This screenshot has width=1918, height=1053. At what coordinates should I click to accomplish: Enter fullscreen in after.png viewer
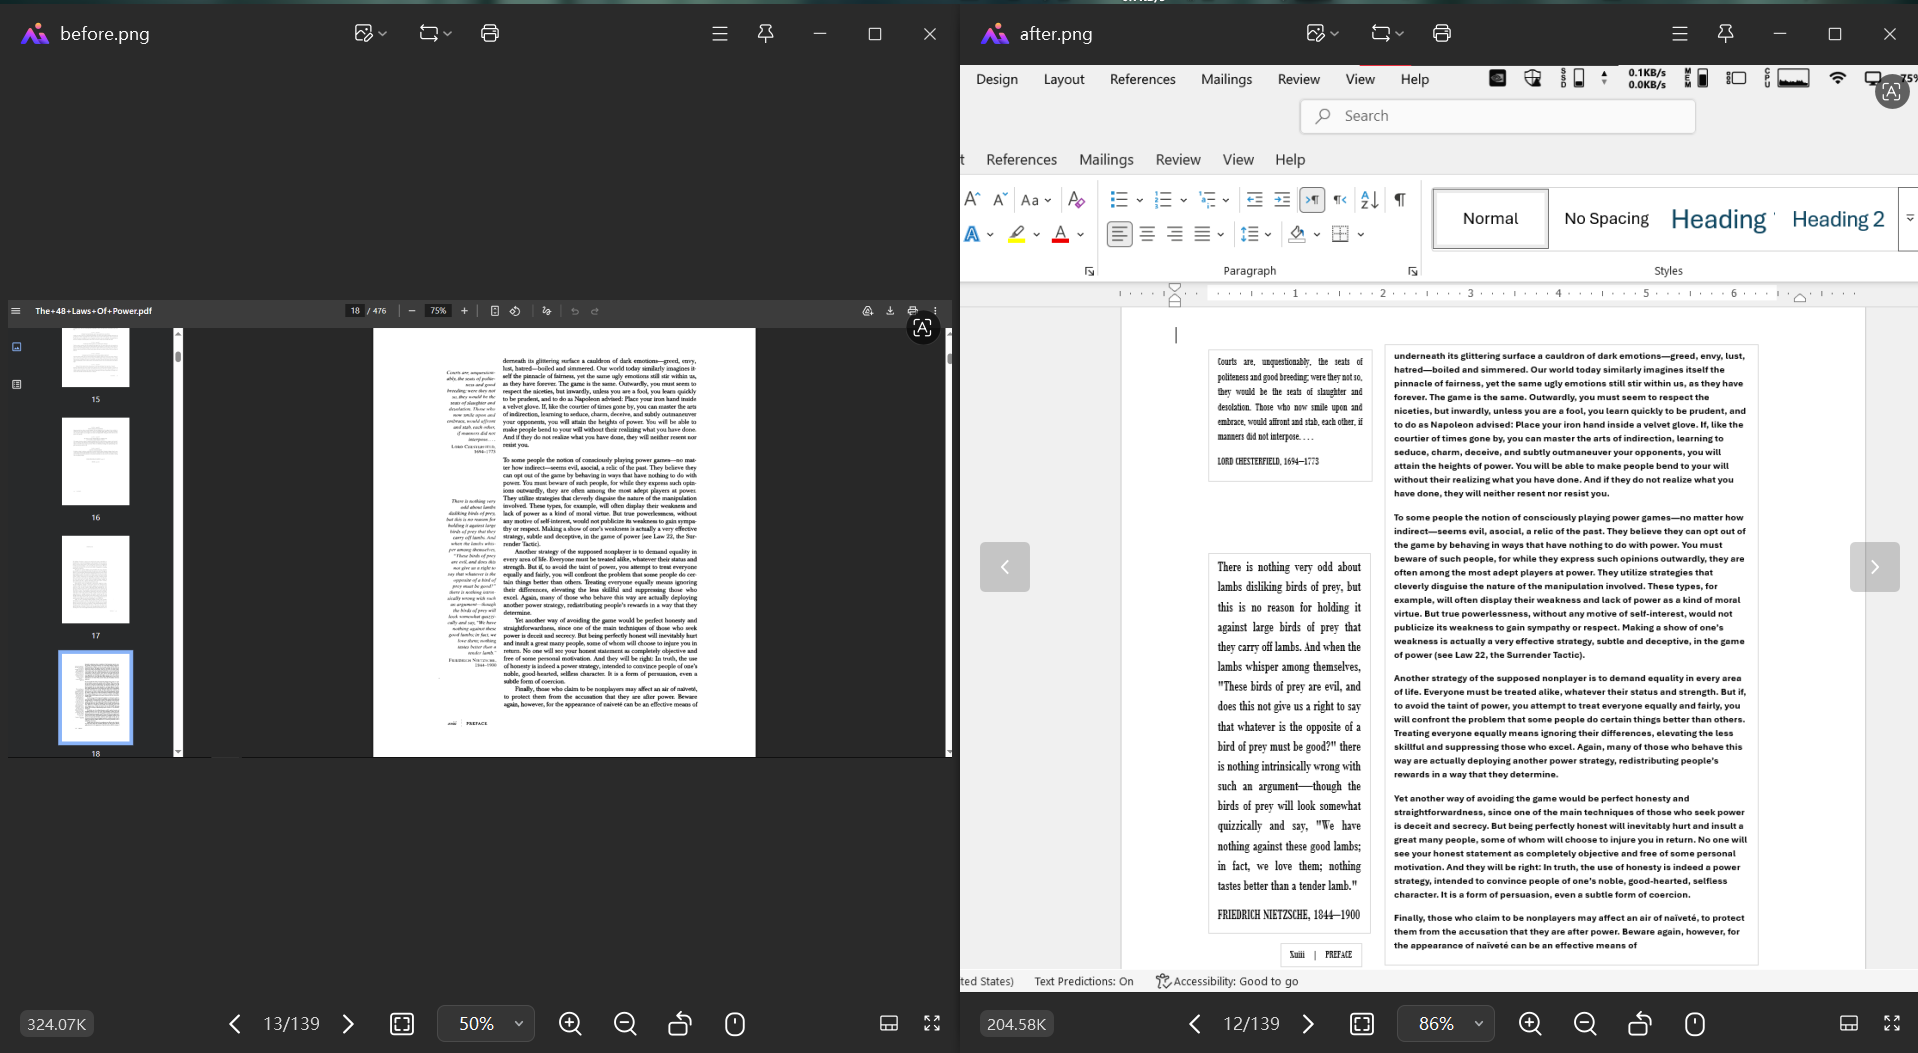(x=1892, y=1023)
